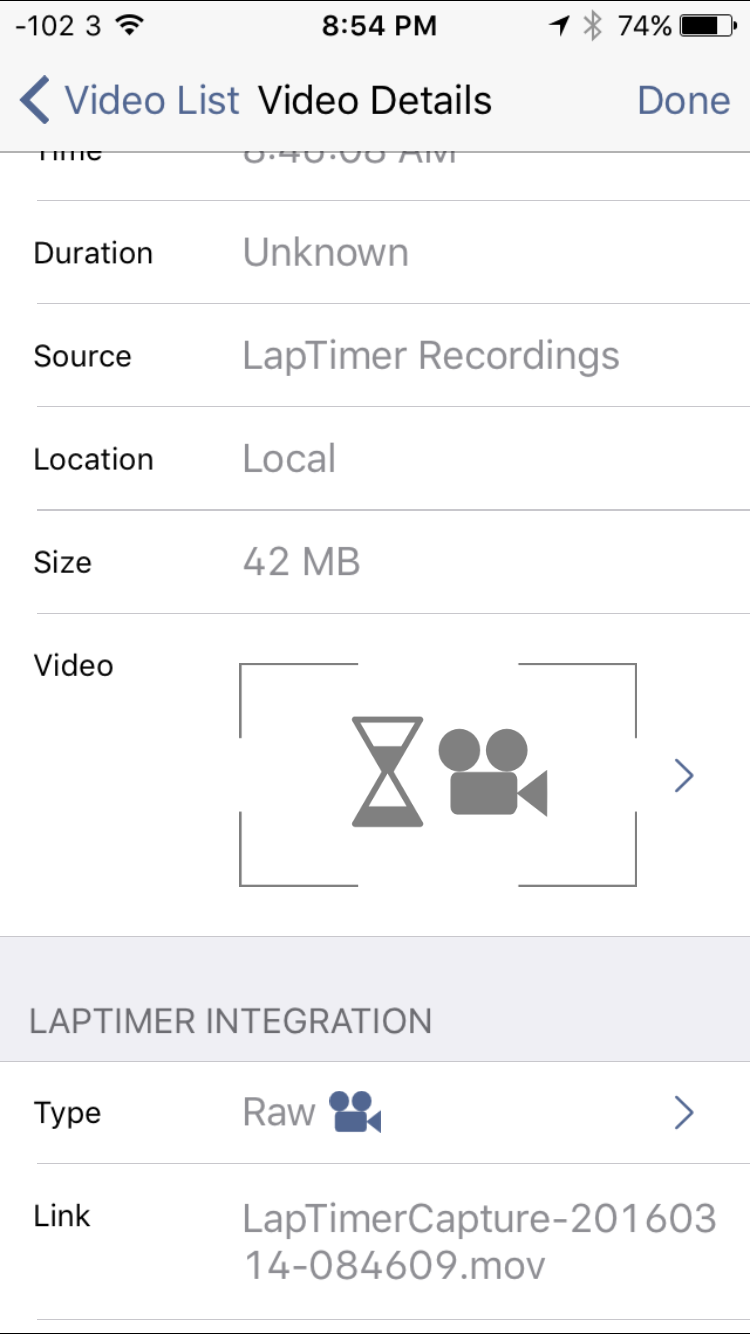Image resolution: width=750 pixels, height=1334 pixels.
Task: Select the Size 42 MB row
Action: [x=375, y=561]
